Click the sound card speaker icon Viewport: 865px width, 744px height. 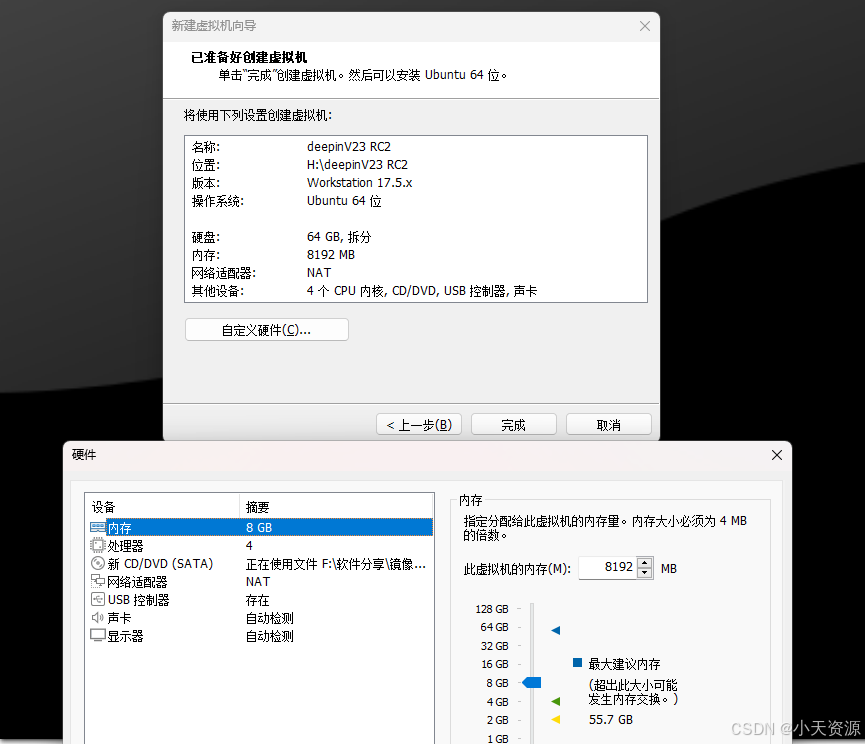coord(98,618)
